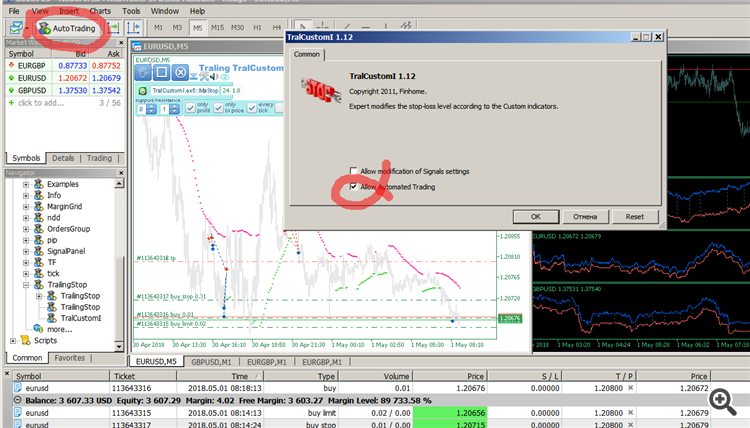Image resolution: width=750 pixels, height=428 pixels.
Task: Switch to the Favorites tab in Navigator
Action: tap(69, 358)
